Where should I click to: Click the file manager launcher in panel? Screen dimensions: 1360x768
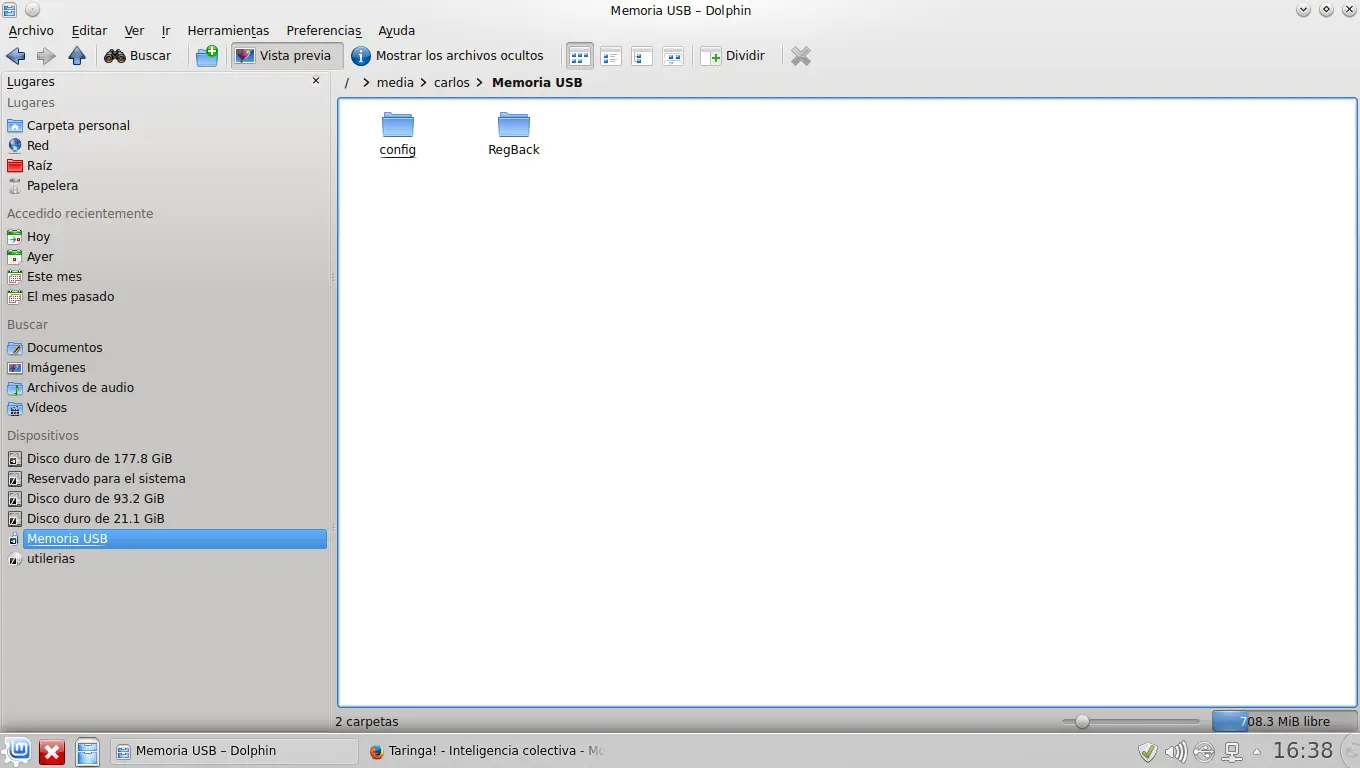point(87,751)
